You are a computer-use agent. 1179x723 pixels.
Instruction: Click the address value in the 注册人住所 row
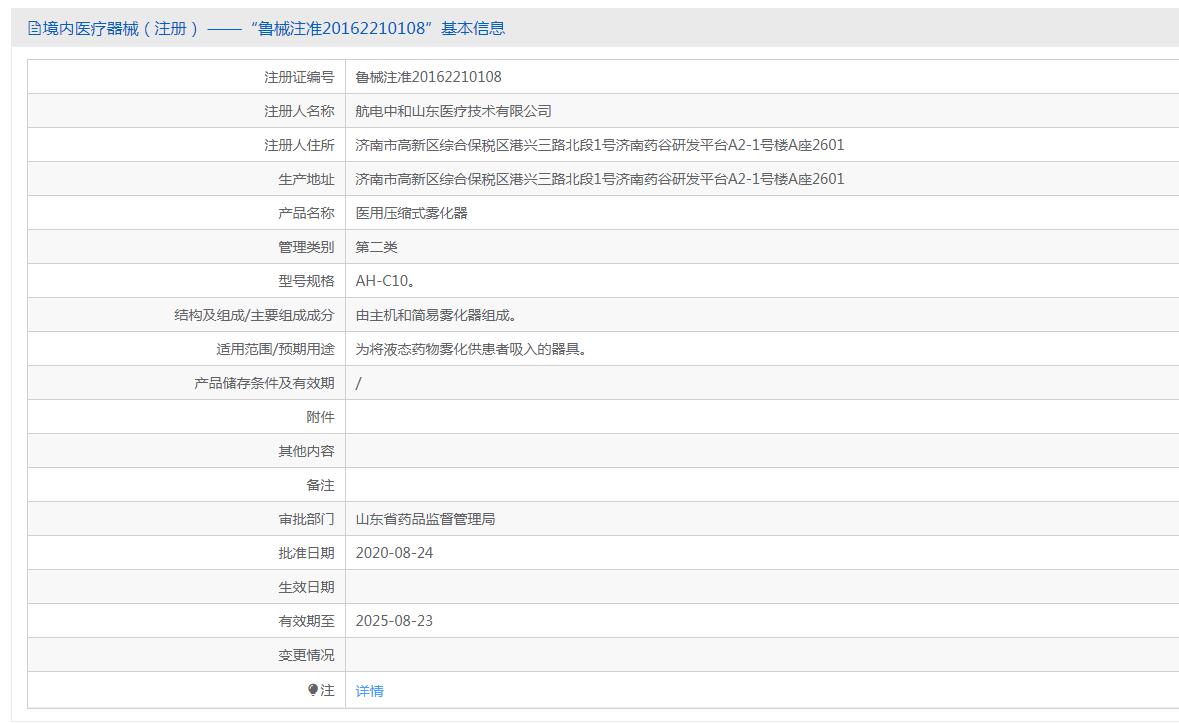coord(600,145)
